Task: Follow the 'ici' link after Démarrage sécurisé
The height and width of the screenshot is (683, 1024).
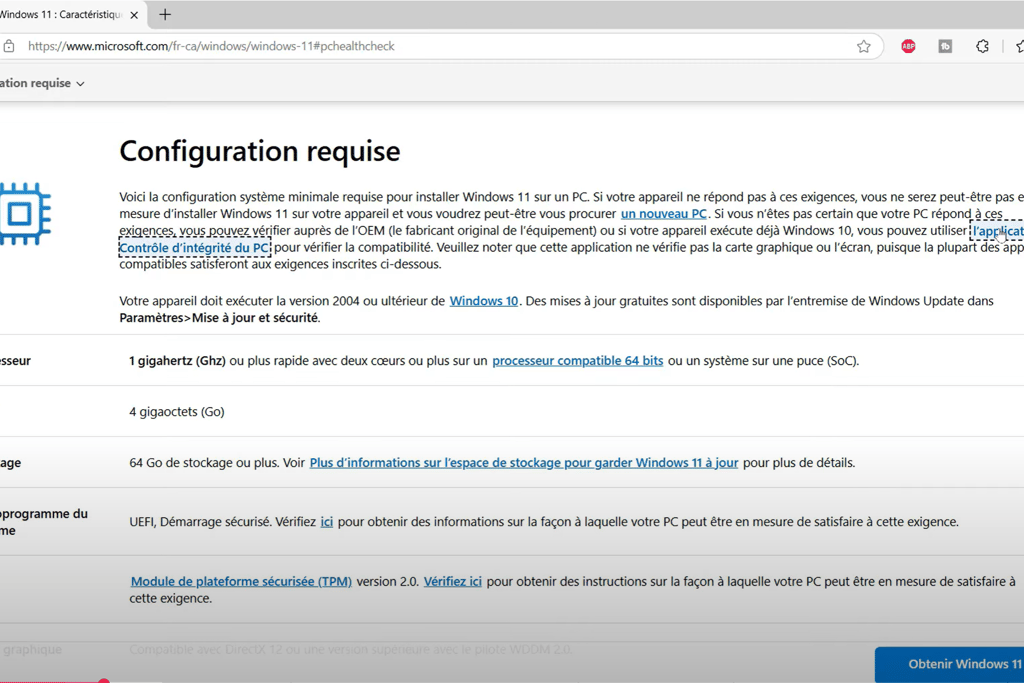Action: tap(327, 522)
